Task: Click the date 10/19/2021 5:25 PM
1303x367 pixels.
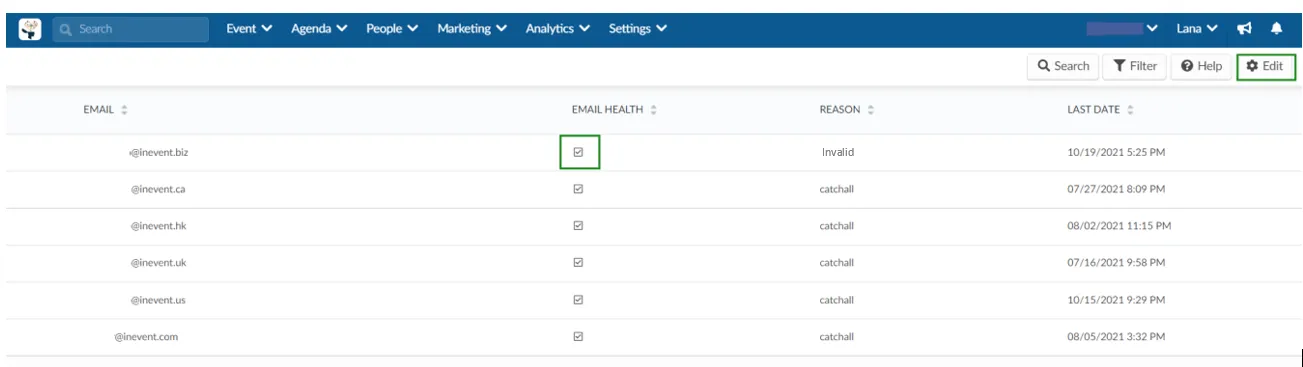Action: click(1116, 153)
